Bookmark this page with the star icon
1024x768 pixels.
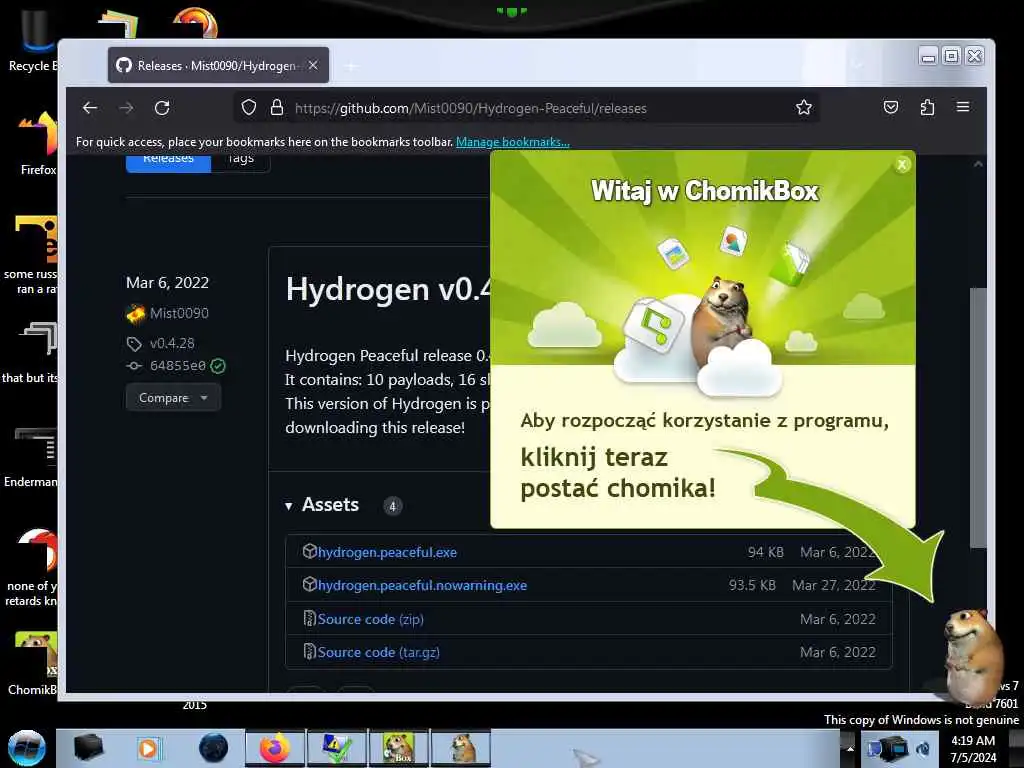pos(804,107)
